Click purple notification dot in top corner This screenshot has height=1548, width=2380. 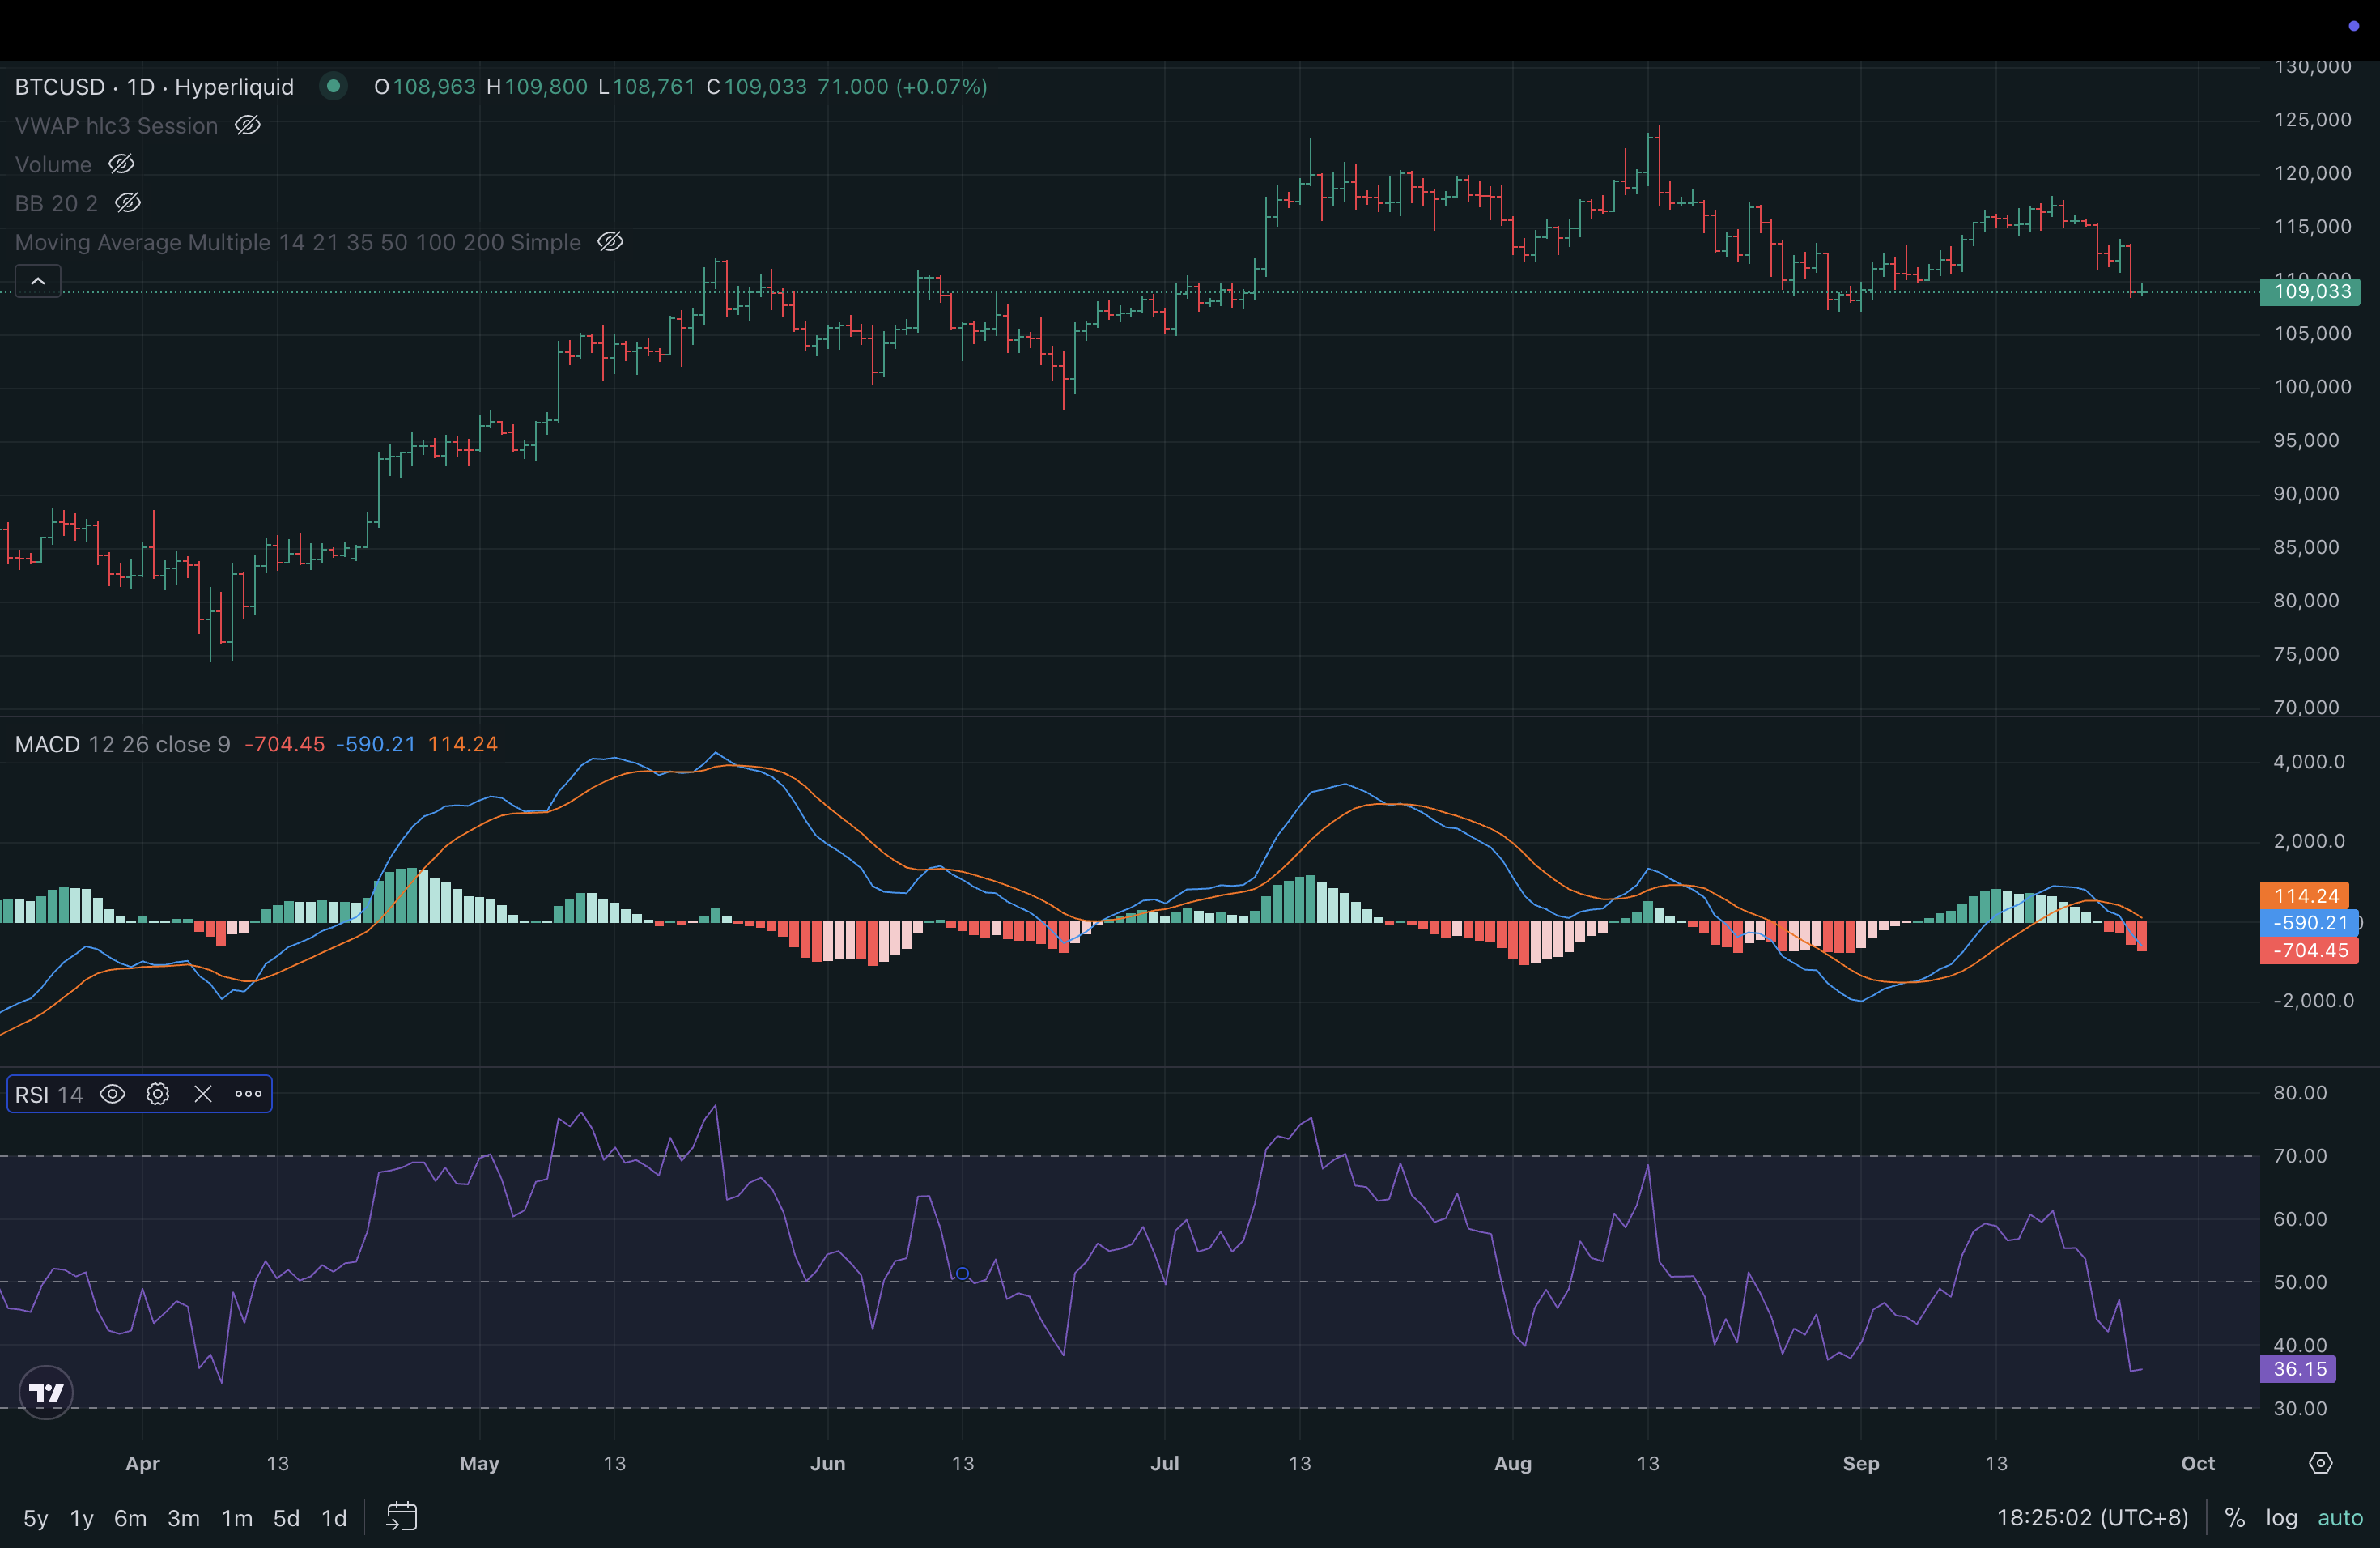[x=2353, y=26]
